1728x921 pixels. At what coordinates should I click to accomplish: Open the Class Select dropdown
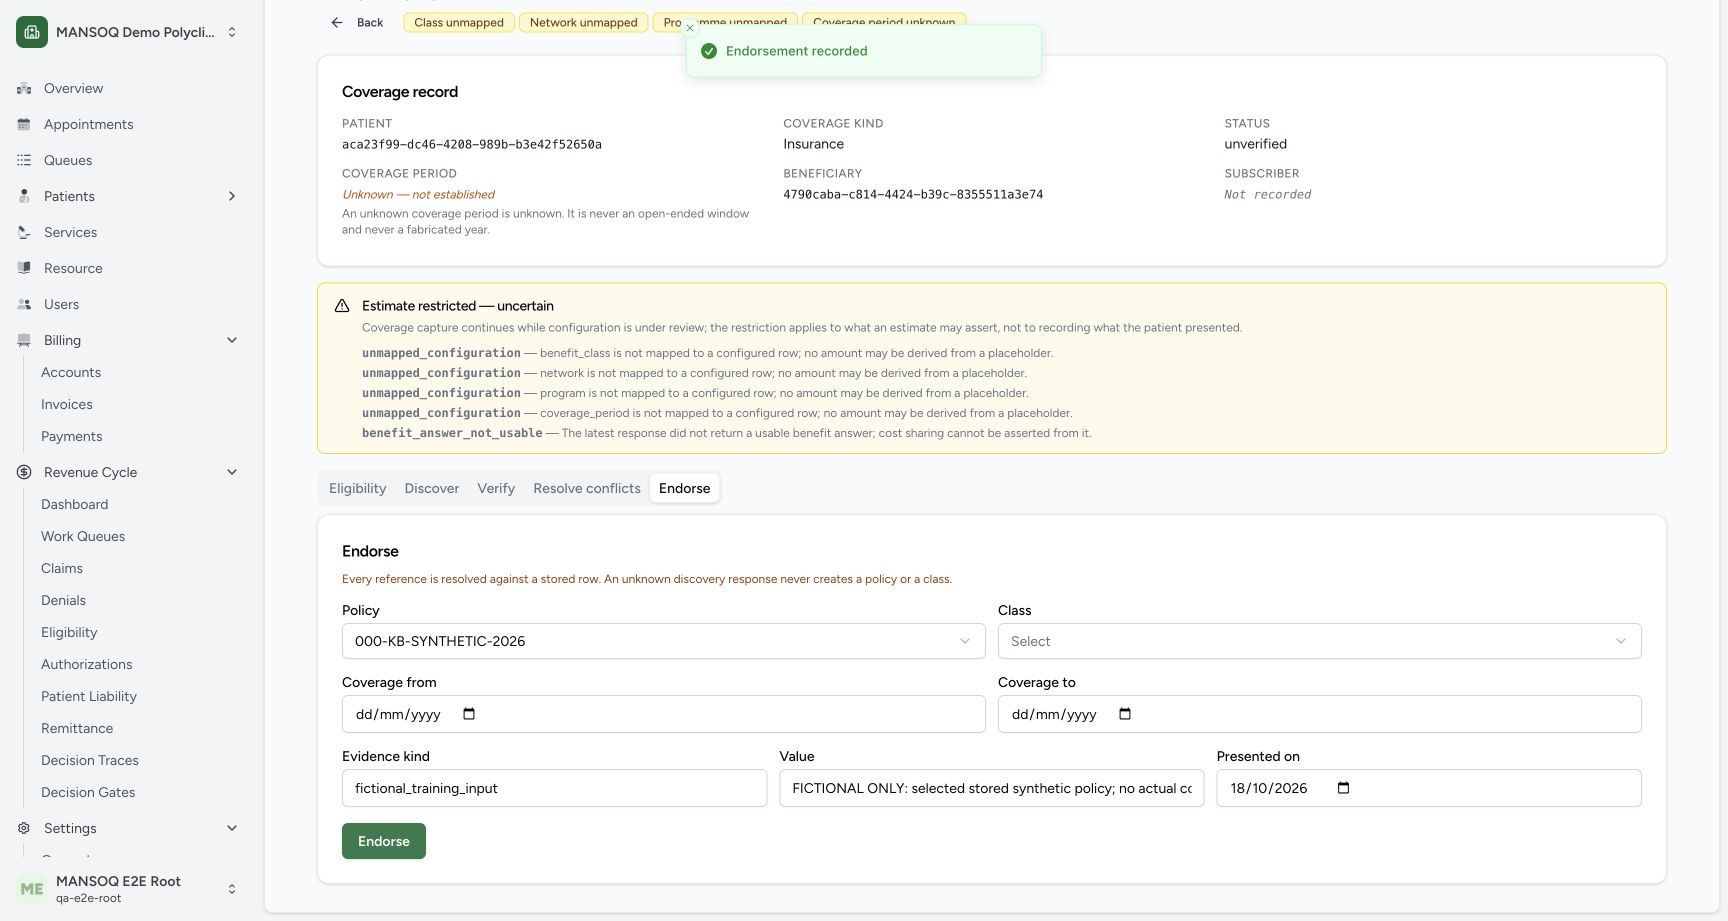click(1320, 641)
